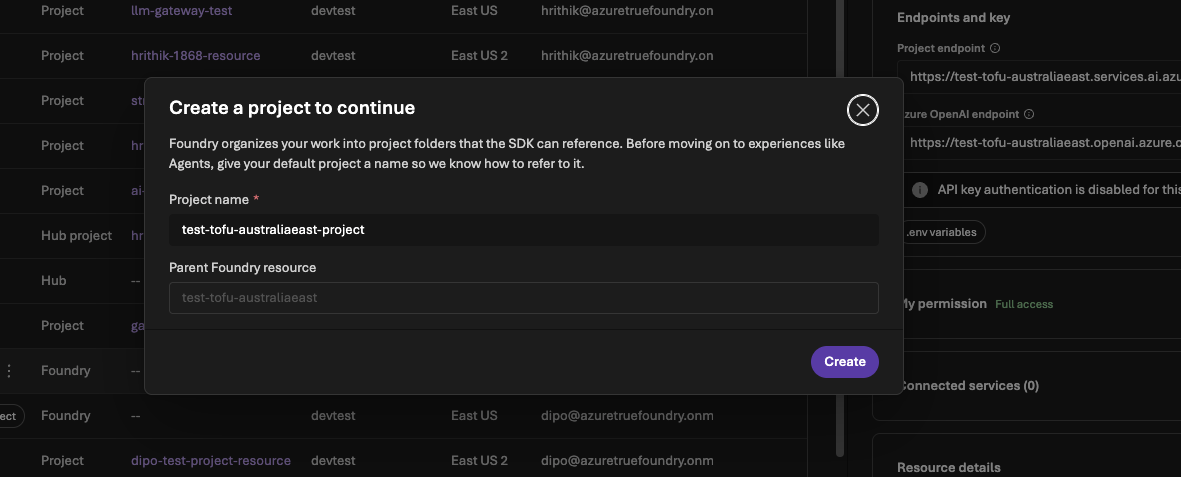Screen dimensions: 1181x477
Task: Click the Create button
Action: click(x=844, y=362)
